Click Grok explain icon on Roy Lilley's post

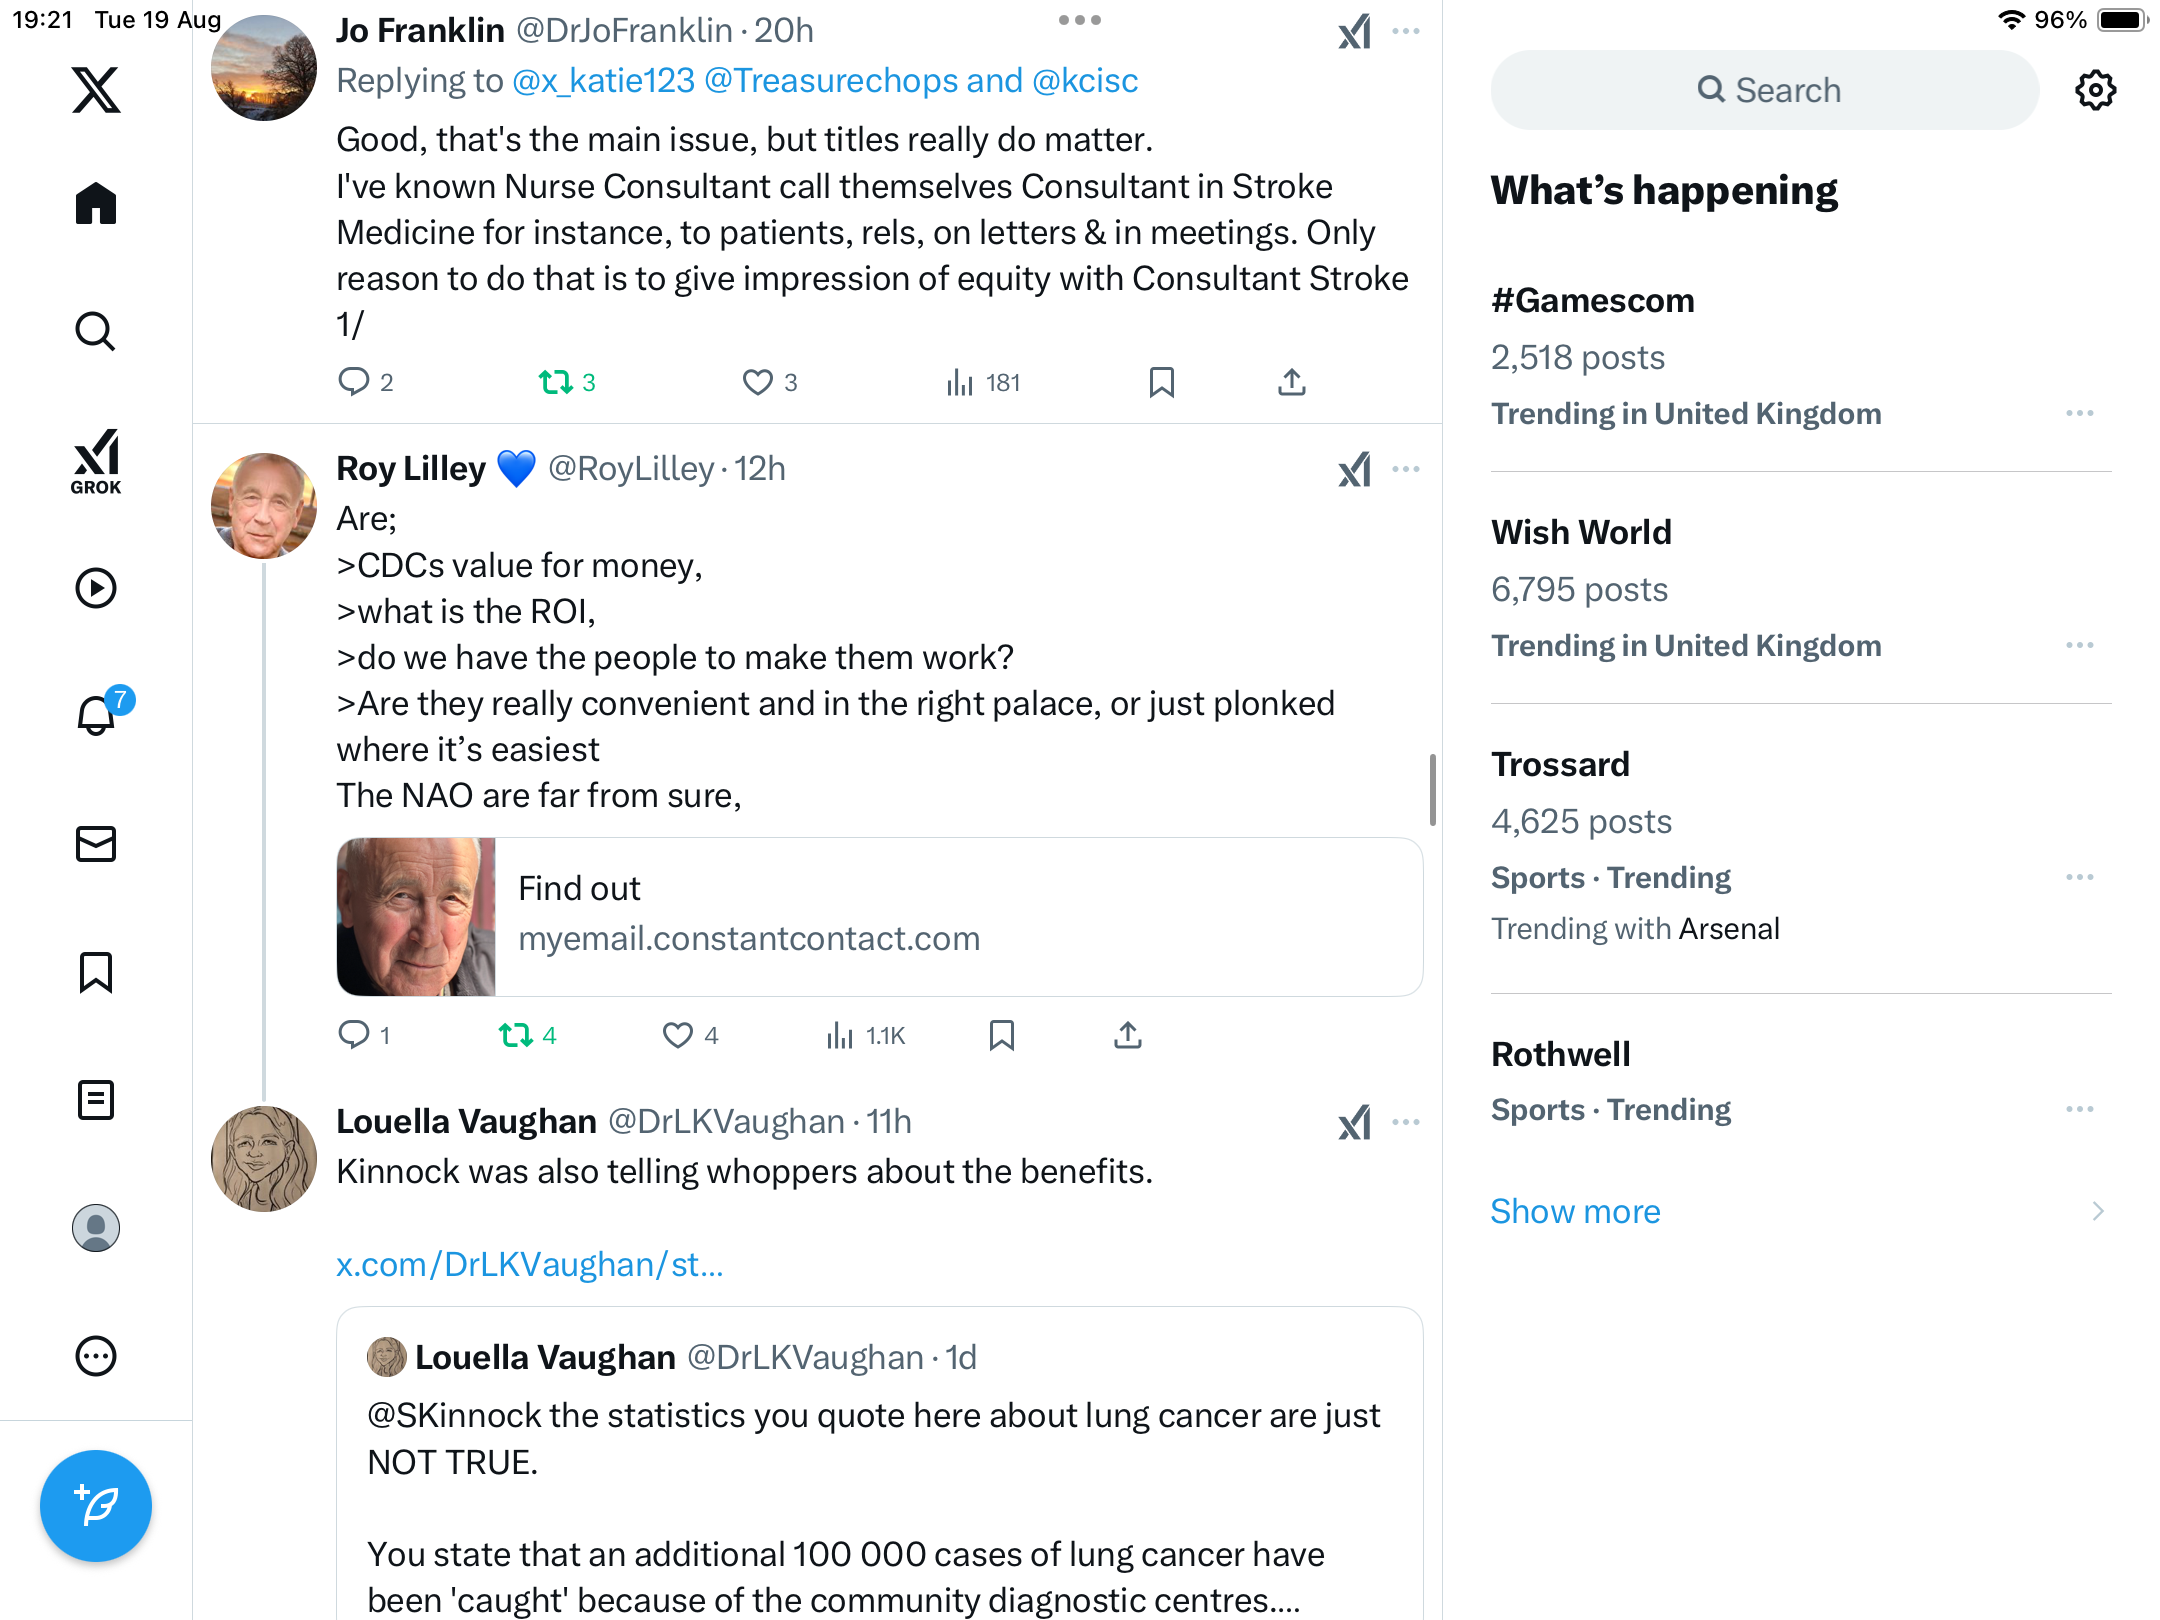pos(1355,469)
